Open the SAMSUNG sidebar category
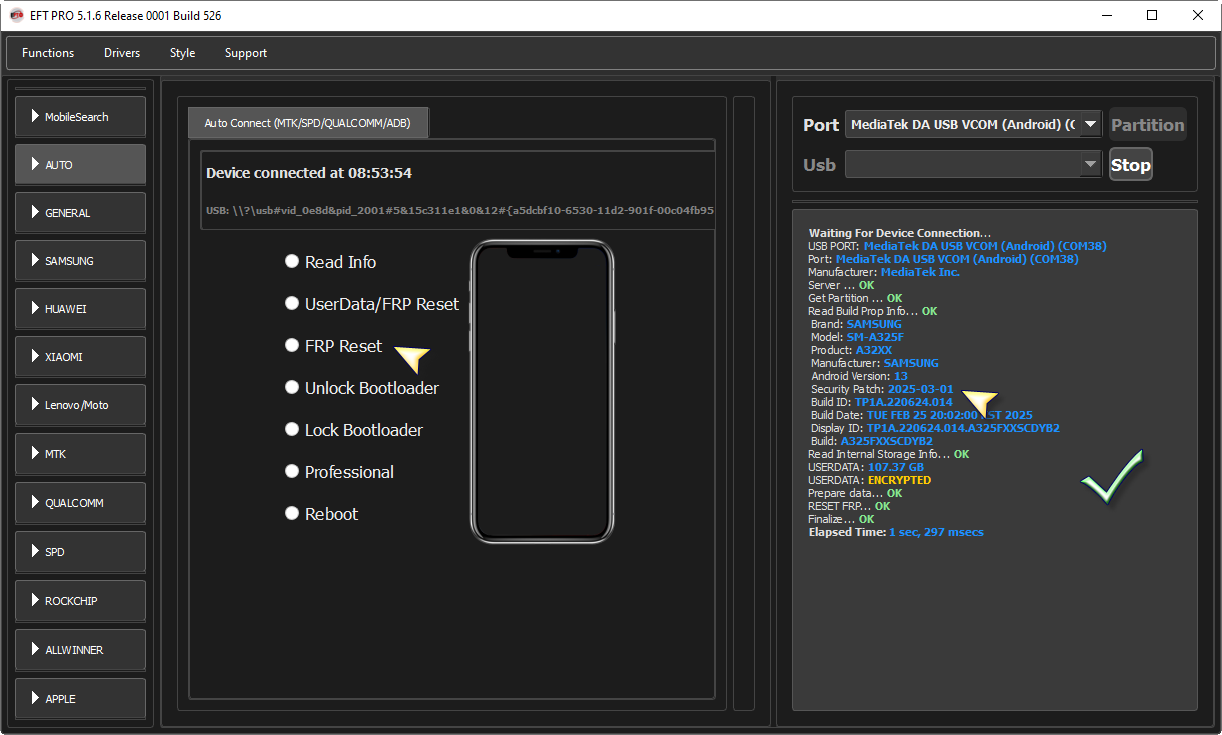Viewport: 1222px width, 735px height. (81, 261)
